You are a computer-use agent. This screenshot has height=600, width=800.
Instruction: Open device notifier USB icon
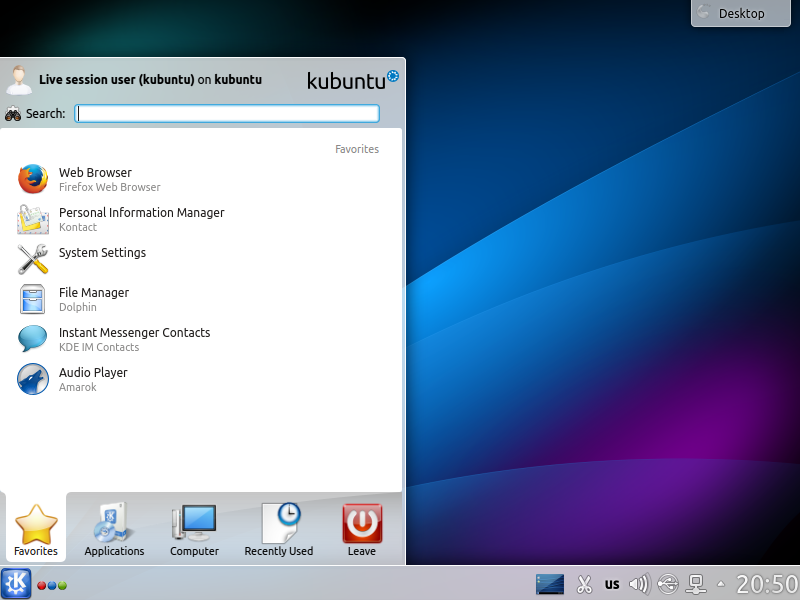[668, 584]
